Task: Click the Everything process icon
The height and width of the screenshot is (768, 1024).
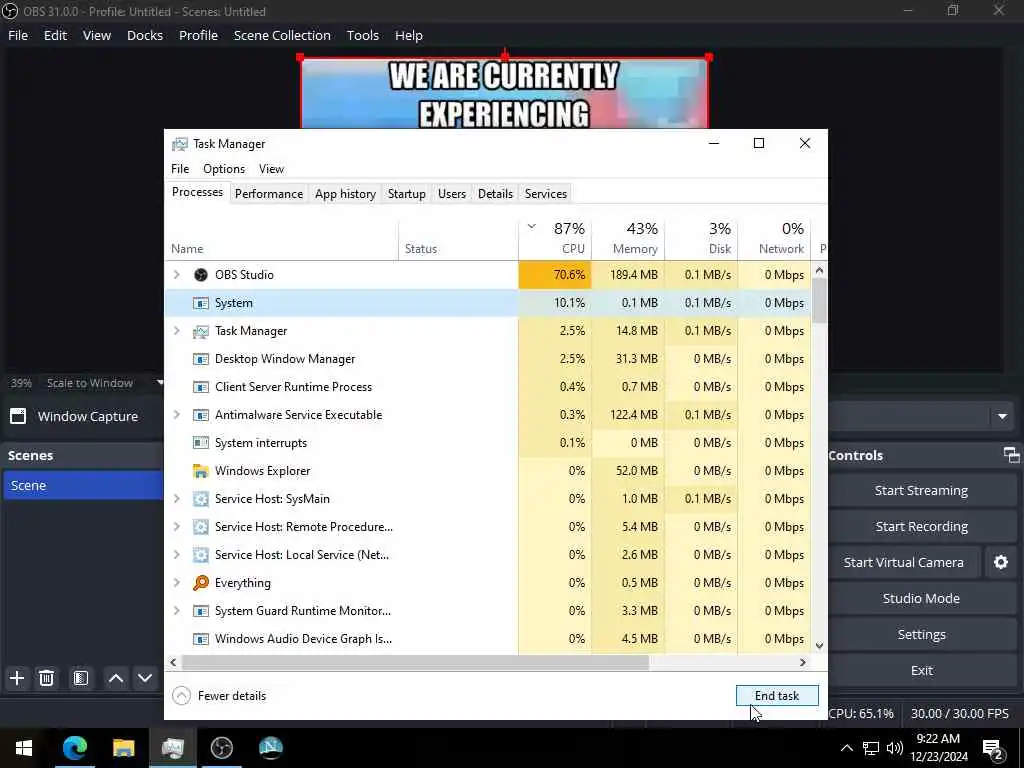Action: pyautogui.click(x=201, y=583)
